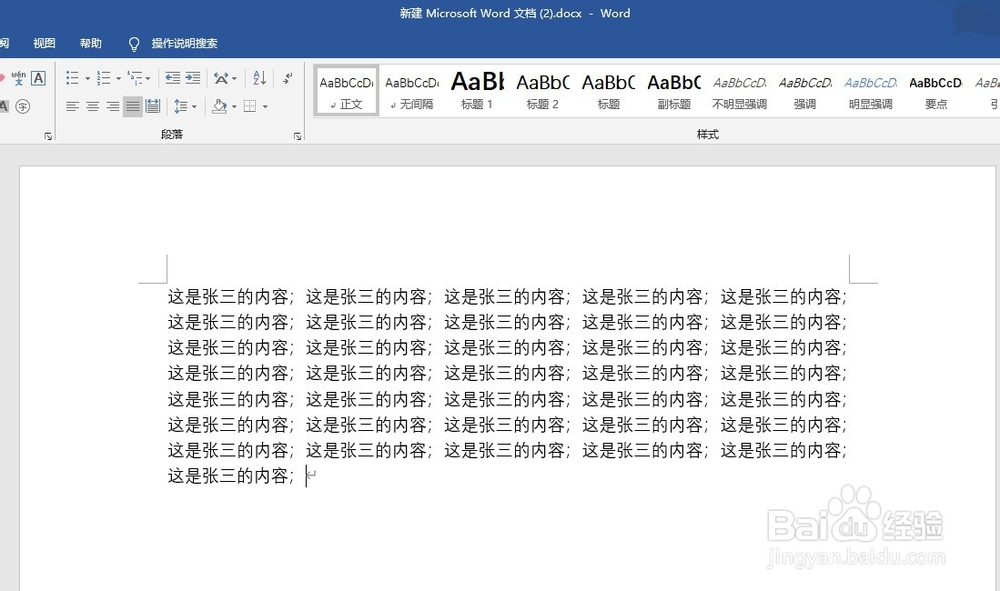Screen dimensions: 1000x591
Task: Open the 帮助 menu
Action: [x=90, y=43]
